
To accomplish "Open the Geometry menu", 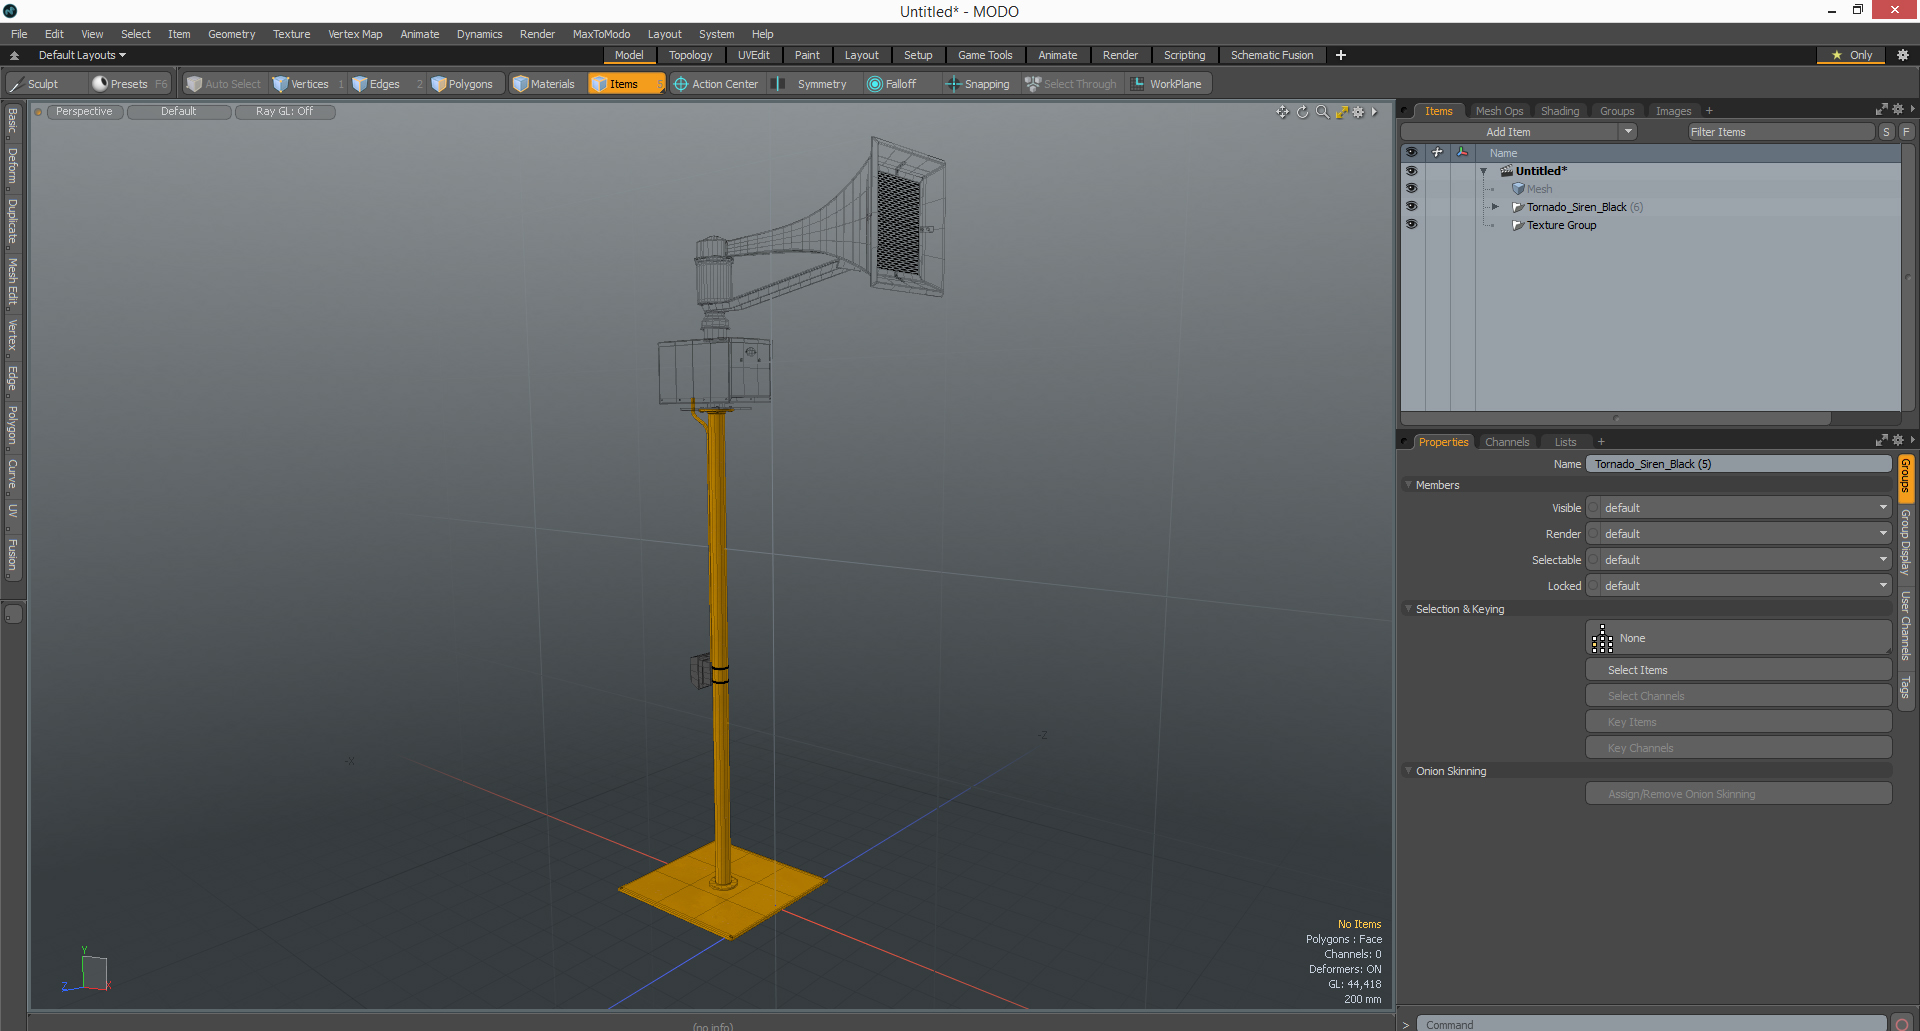I will (231, 34).
